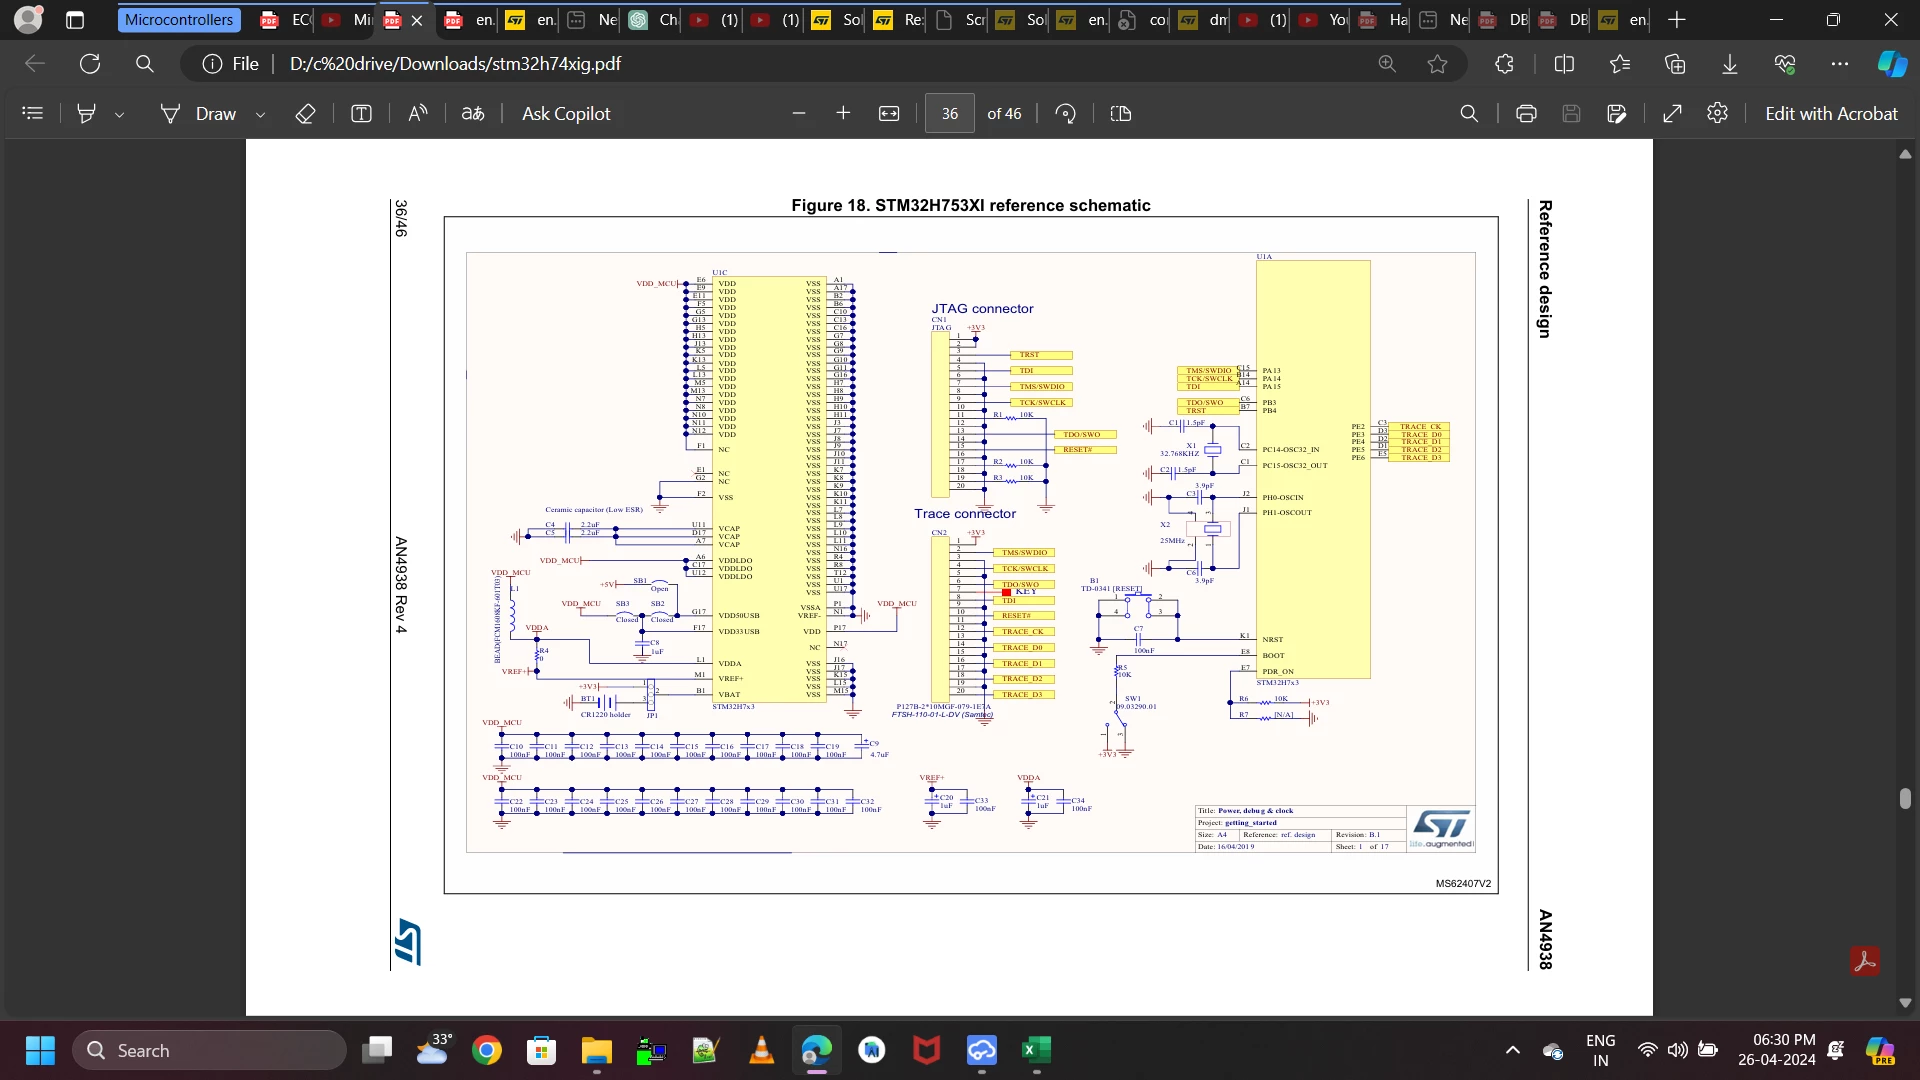Enter full screen PDF view

click(1672, 114)
